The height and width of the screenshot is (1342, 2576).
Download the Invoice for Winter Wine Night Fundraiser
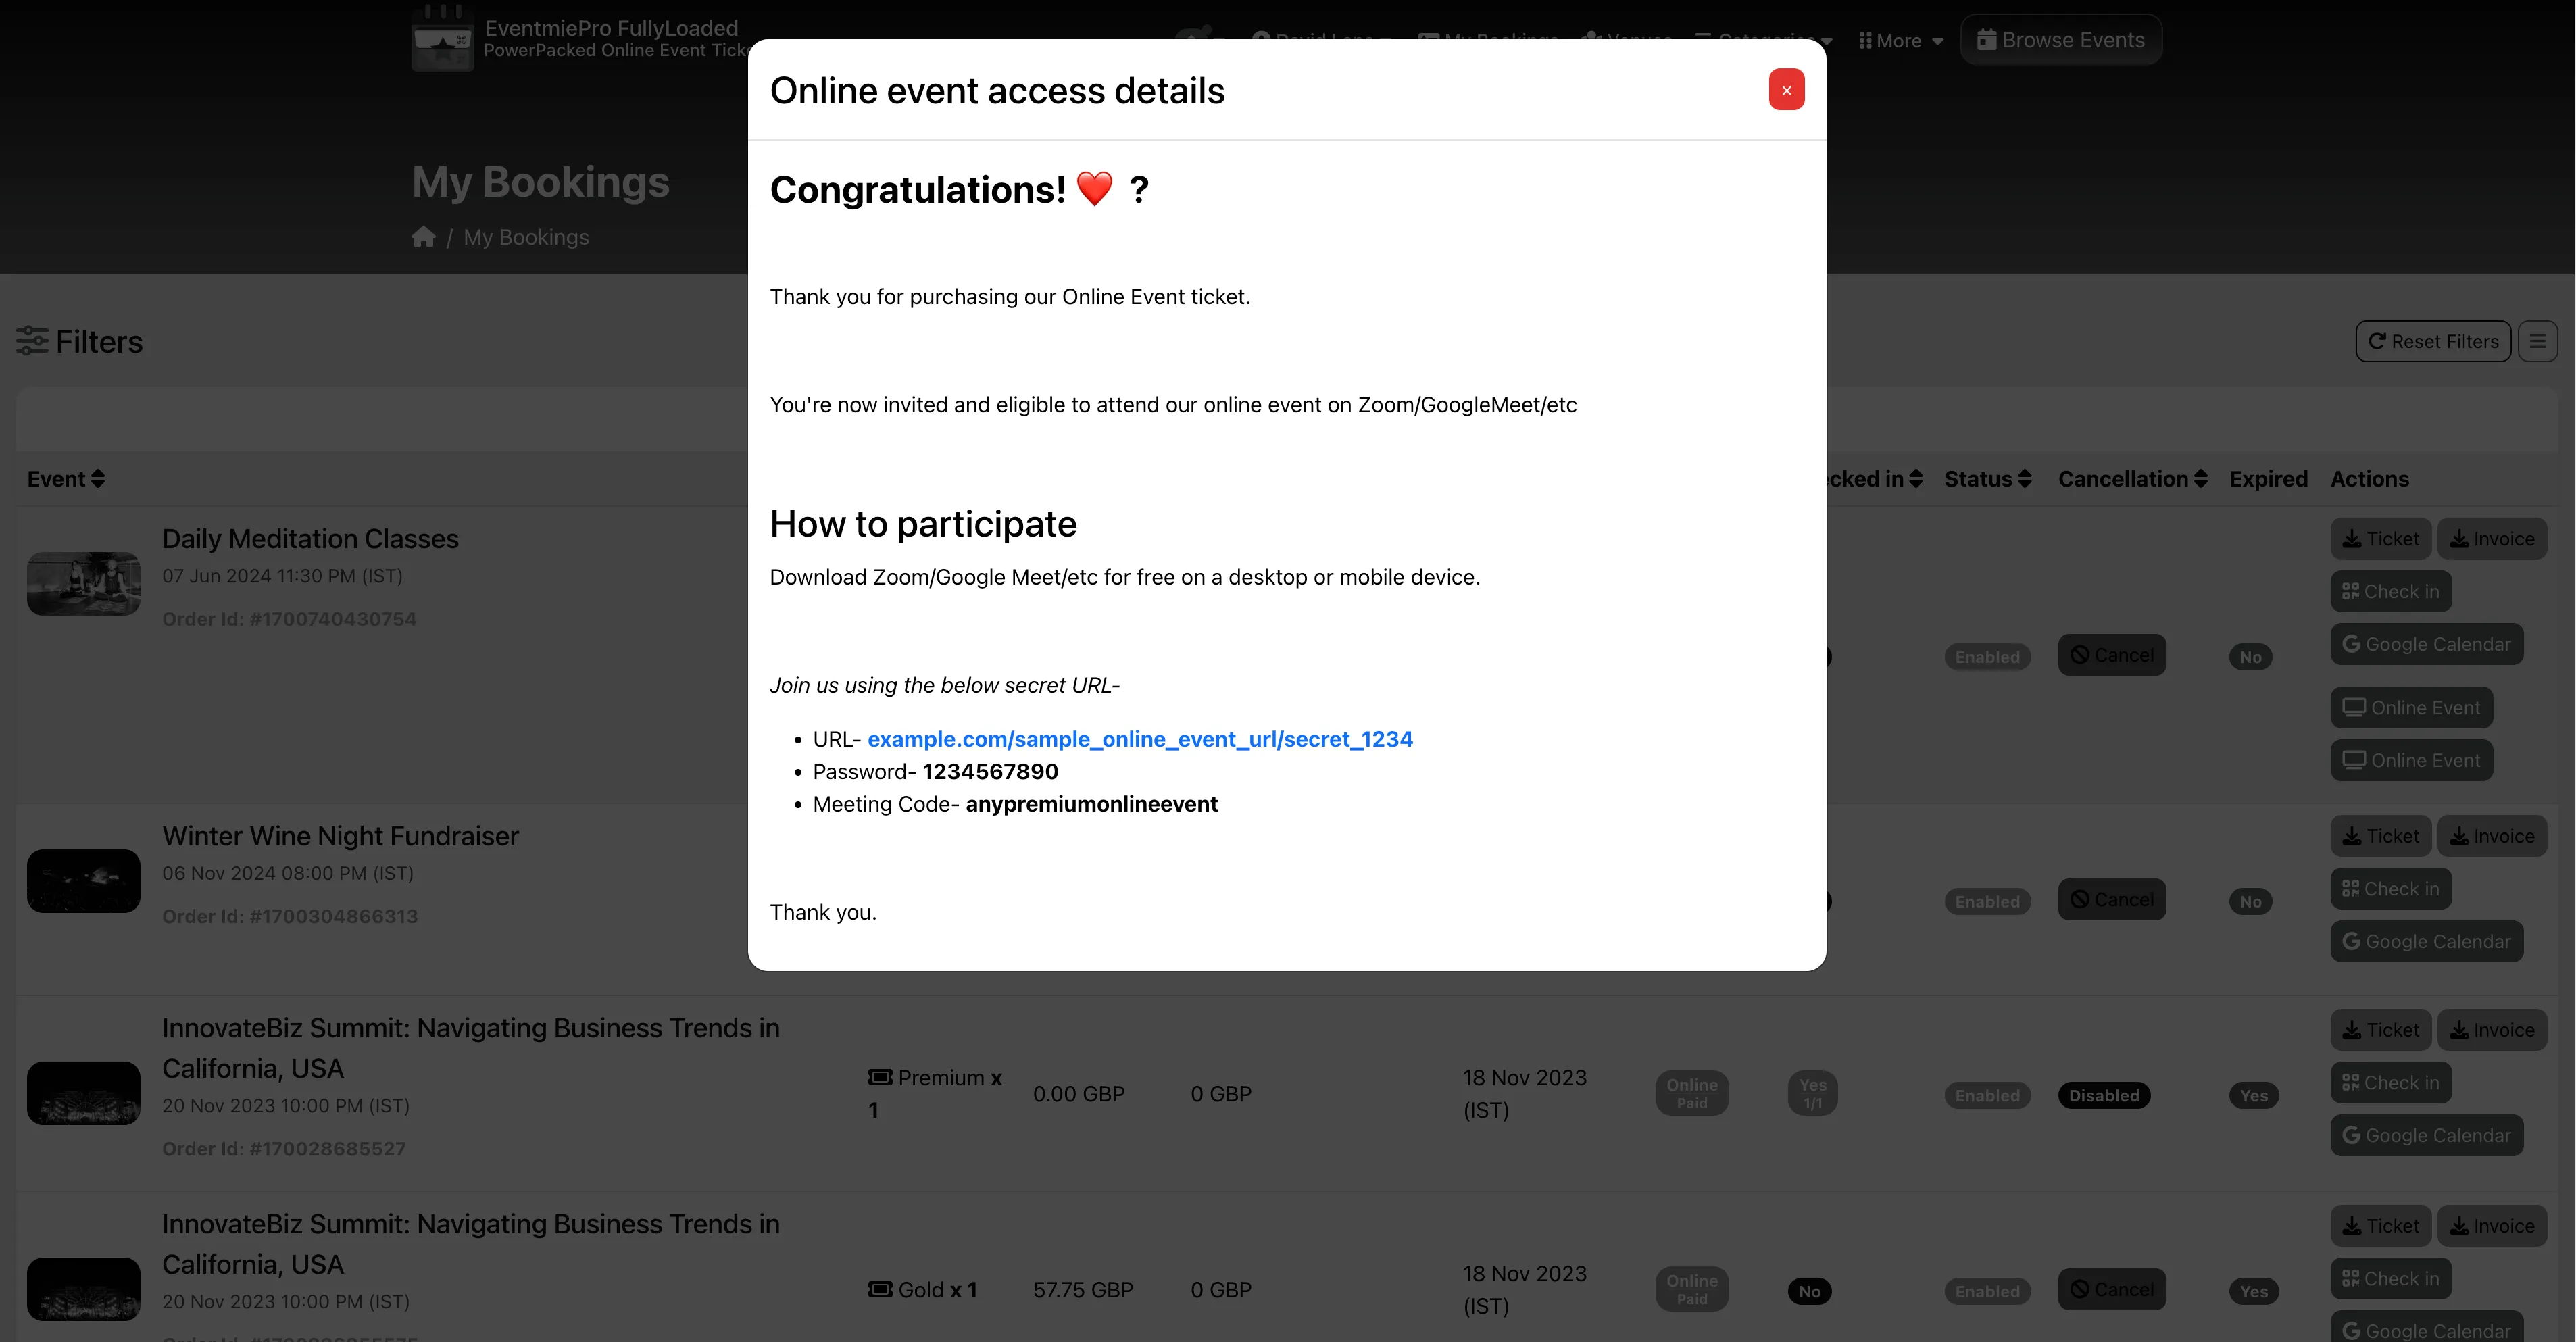pos(2492,835)
